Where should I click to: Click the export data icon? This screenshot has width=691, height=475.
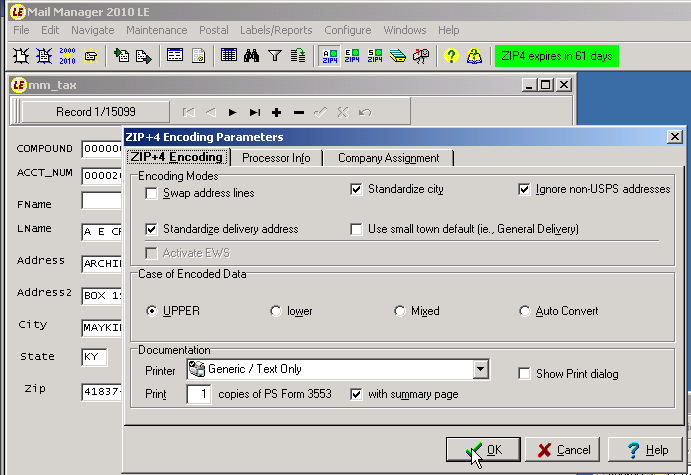coord(144,56)
